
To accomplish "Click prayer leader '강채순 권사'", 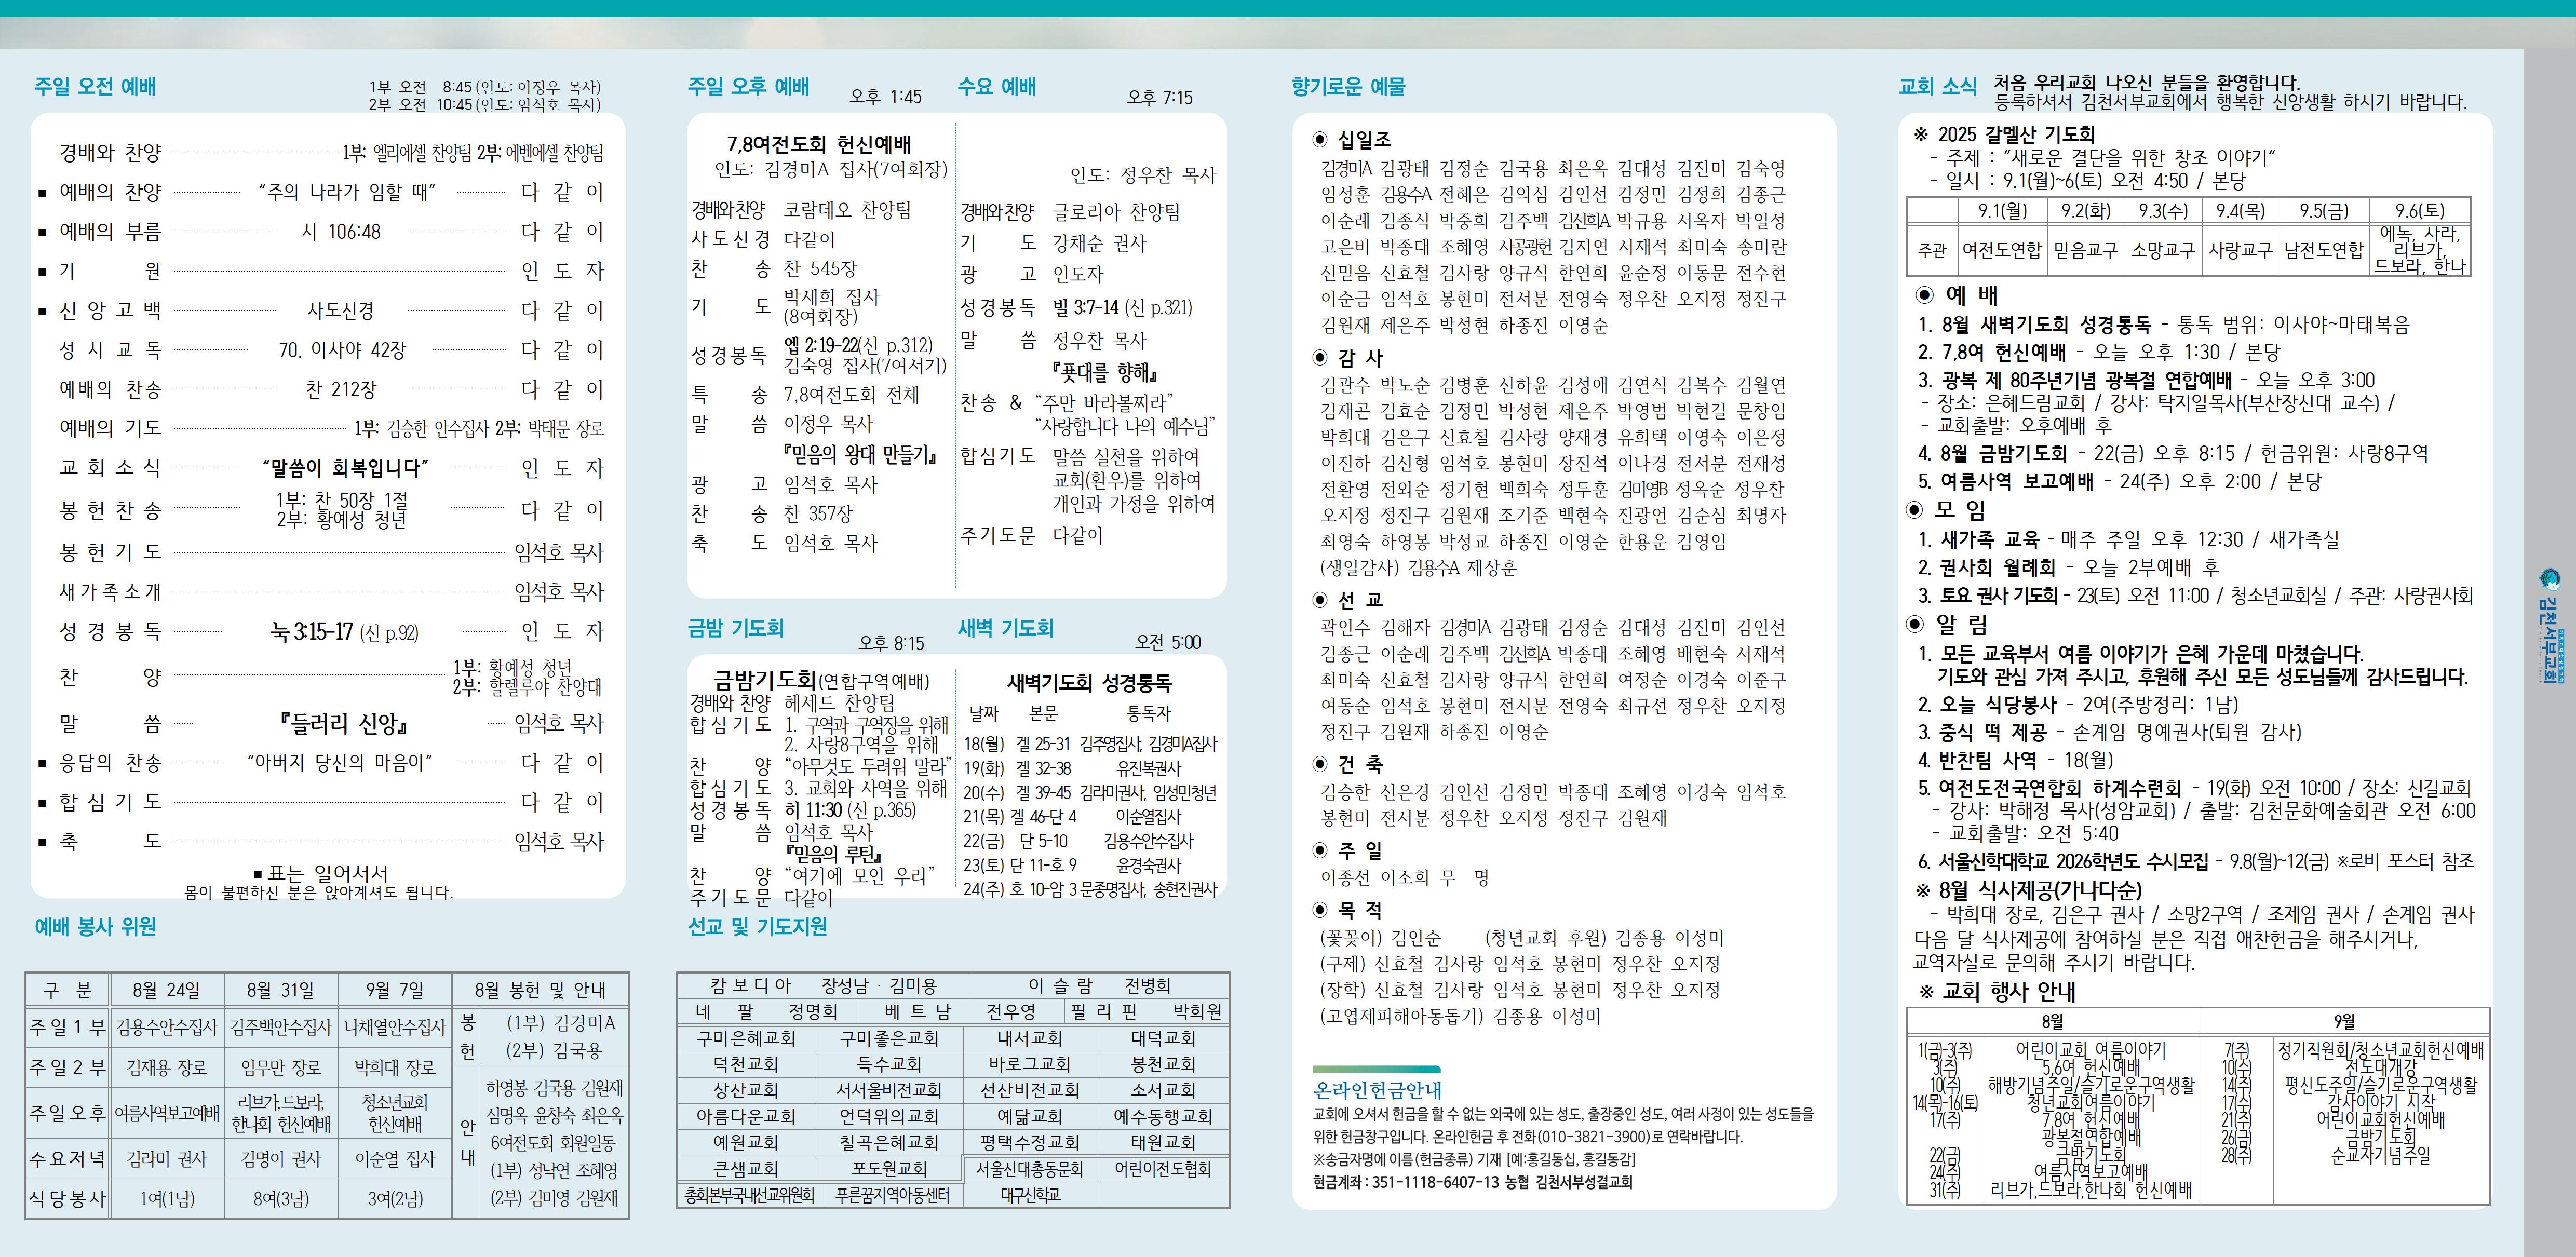I will coord(1099,243).
